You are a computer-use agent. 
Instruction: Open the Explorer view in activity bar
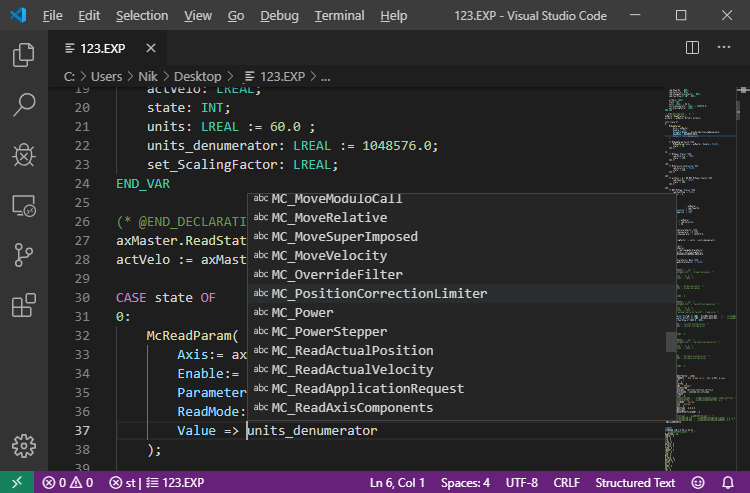point(24,55)
